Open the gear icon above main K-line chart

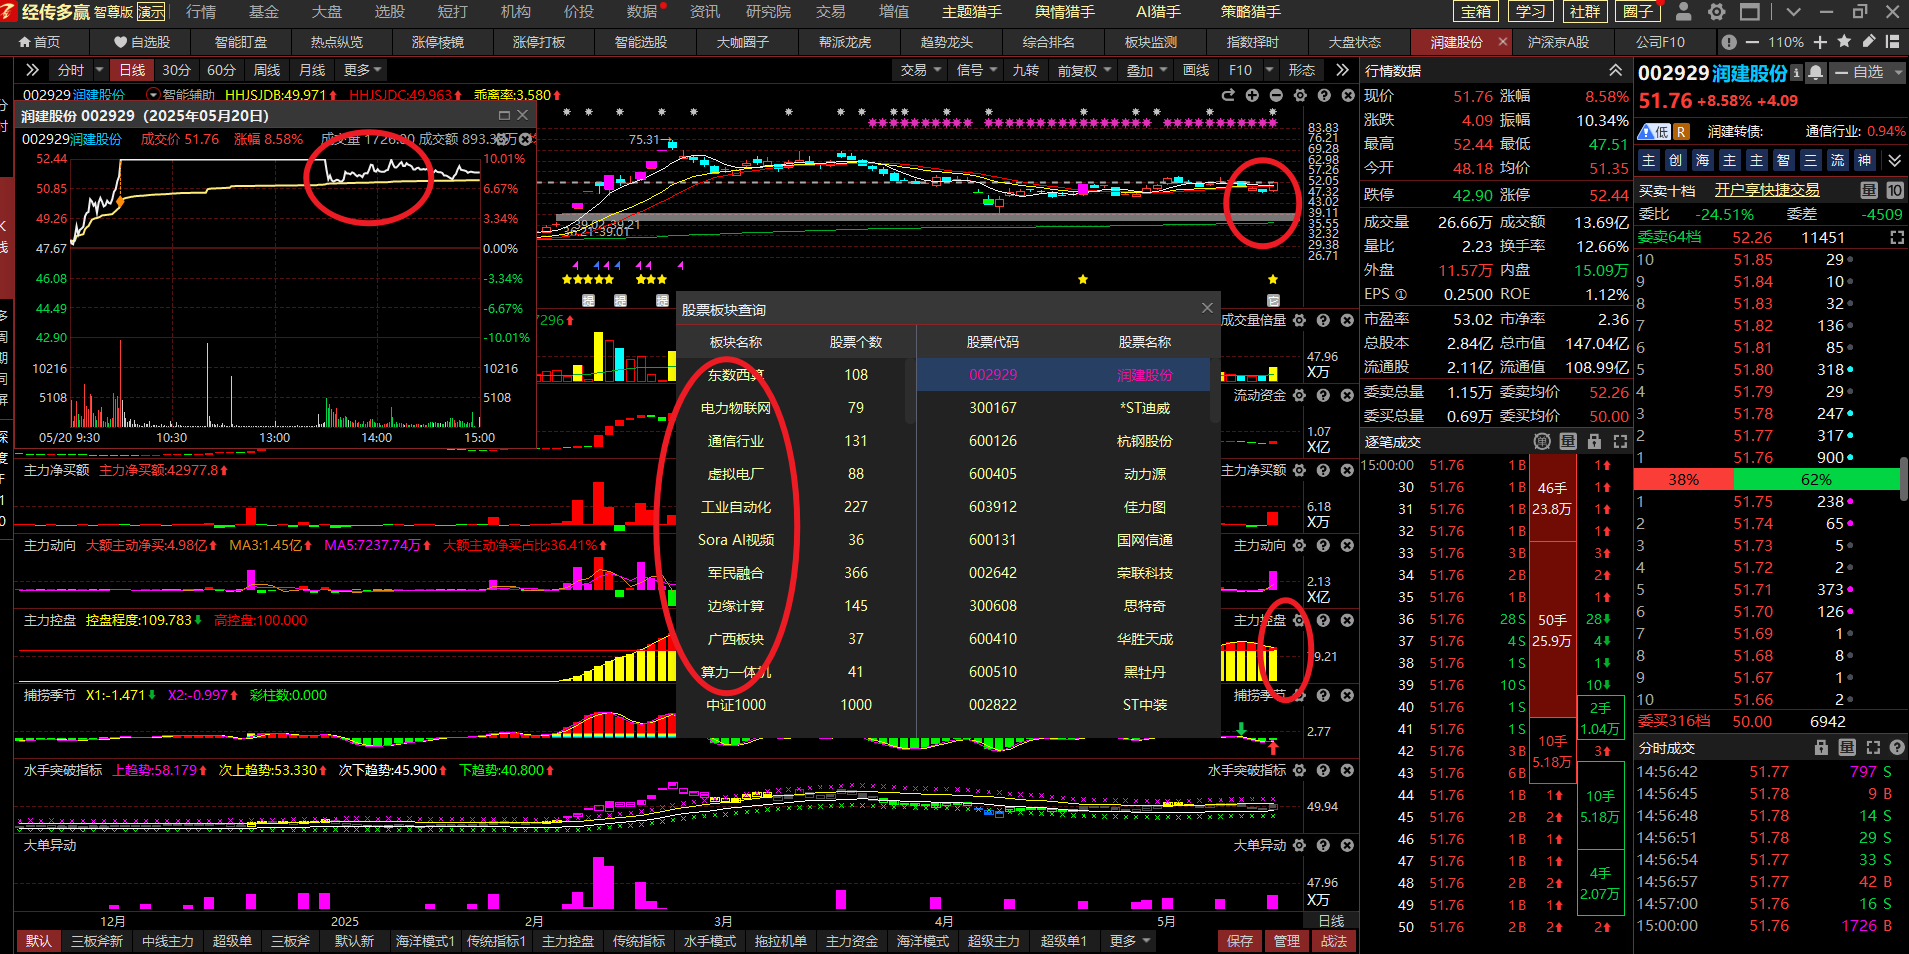pyautogui.click(x=1300, y=95)
